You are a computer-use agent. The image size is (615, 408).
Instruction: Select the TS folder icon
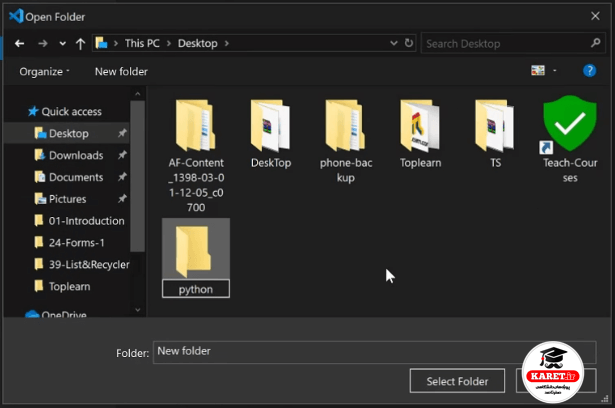click(495, 125)
